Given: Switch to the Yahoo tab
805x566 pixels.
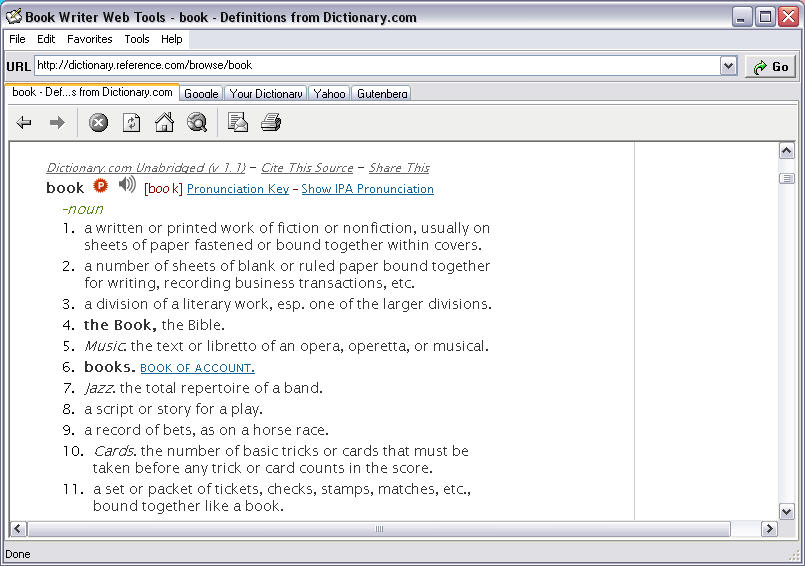Looking at the screenshot, I should click(330, 93).
